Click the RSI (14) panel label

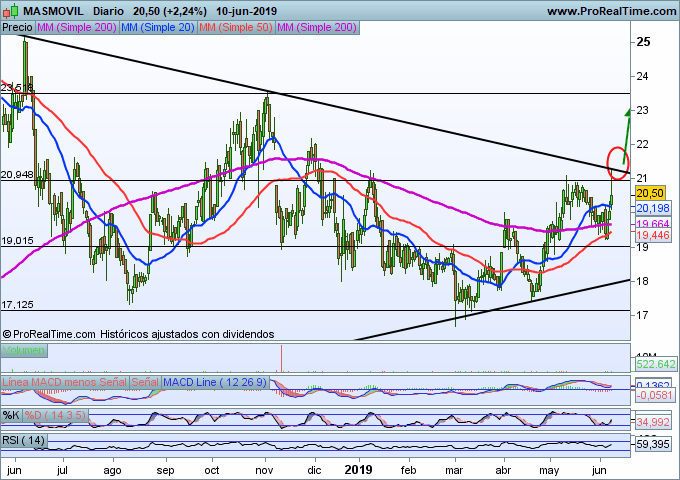pos(24,441)
